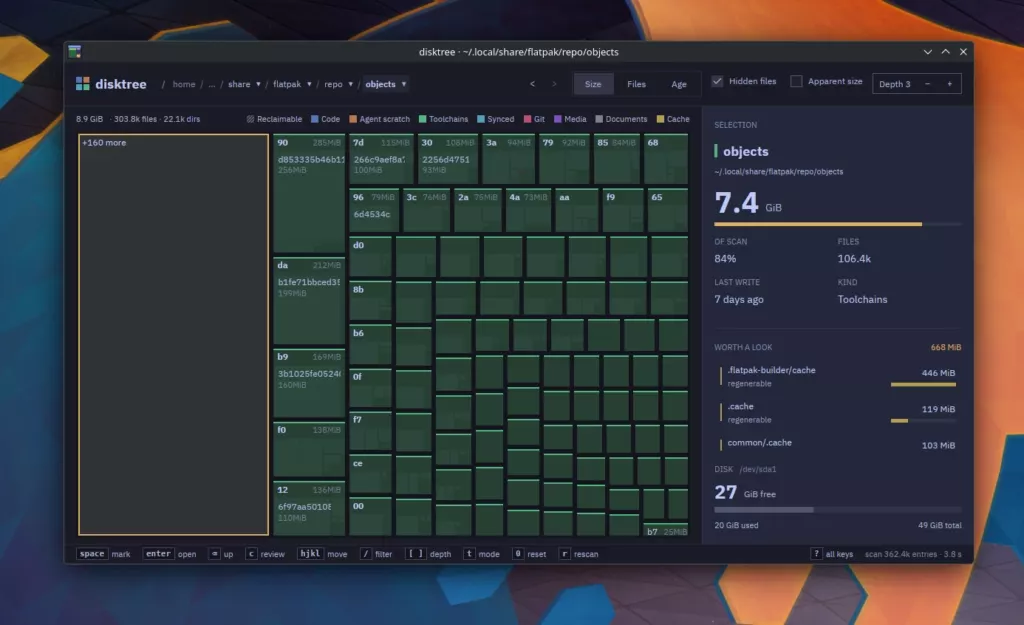Select the 3c treemap block 76MiB

(x=426, y=210)
